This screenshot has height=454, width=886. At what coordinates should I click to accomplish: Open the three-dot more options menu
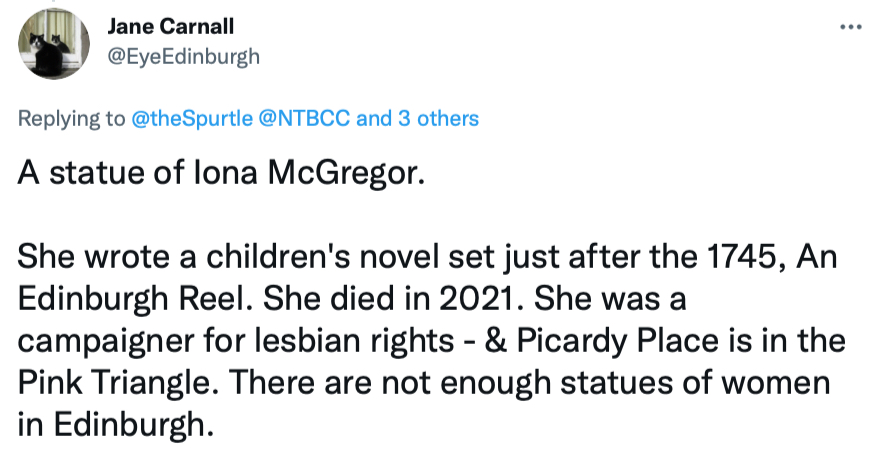coord(850,27)
